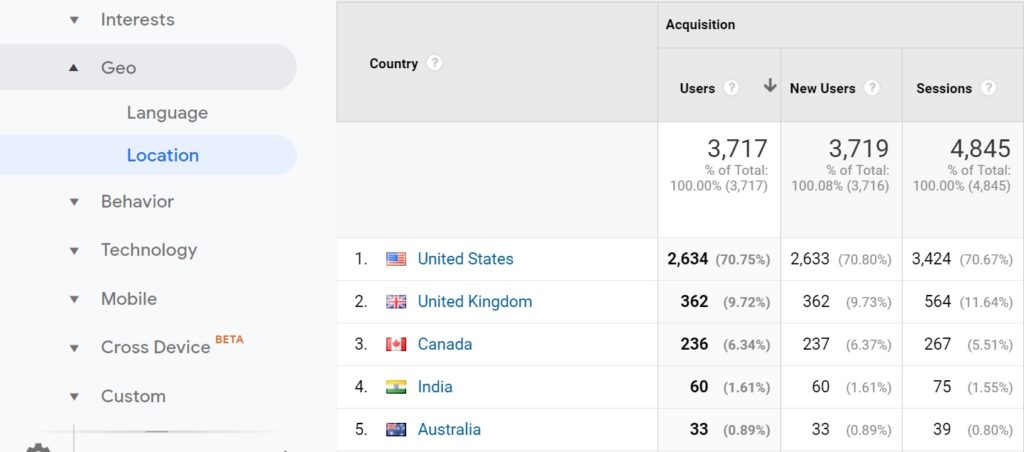Open the United Kingdom country link
Viewport: 1024px width, 452px height.
point(475,301)
